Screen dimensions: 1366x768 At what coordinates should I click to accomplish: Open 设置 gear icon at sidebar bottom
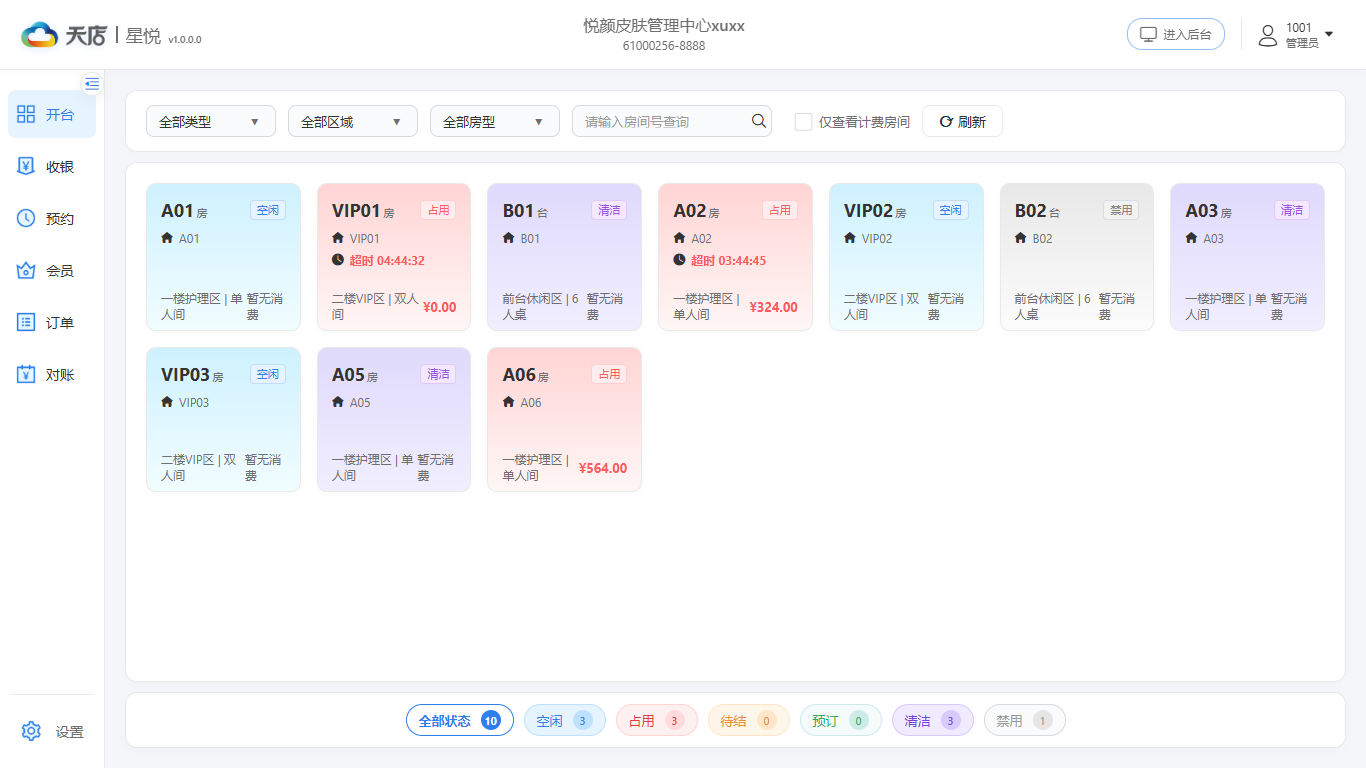pyautogui.click(x=31, y=731)
